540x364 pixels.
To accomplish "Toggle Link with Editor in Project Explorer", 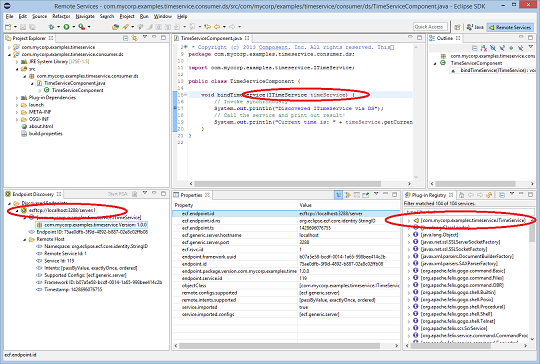I will [x=135, y=38].
